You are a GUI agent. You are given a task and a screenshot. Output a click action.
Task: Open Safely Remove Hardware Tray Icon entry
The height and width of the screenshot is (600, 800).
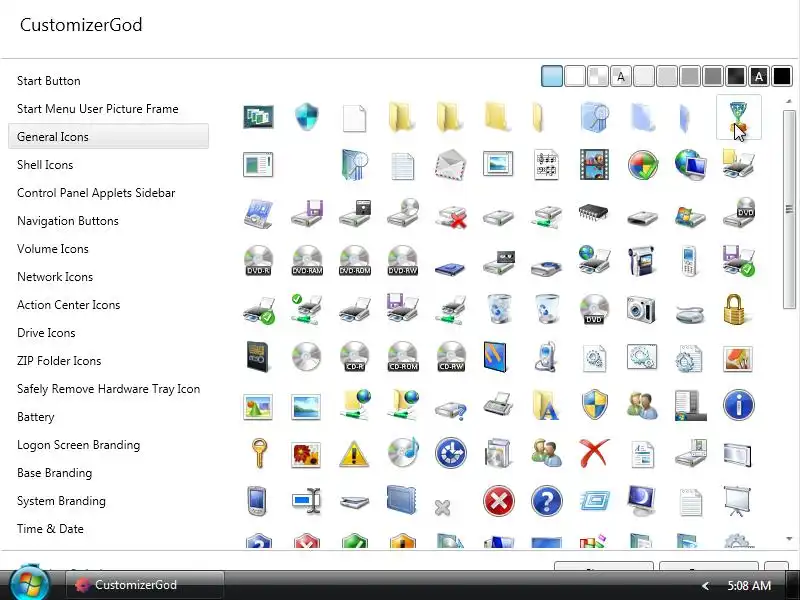(108, 389)
